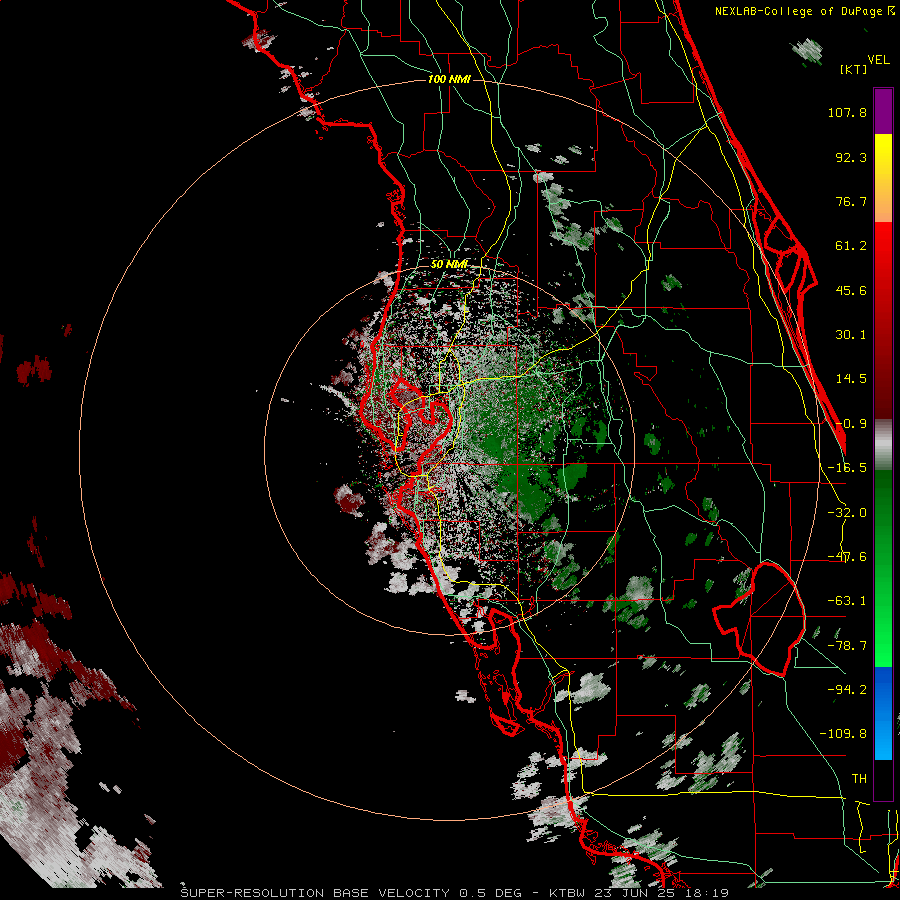Select the -0.9 velocity scale value
This screenshot has width=900, height=900.
point(851,424)
